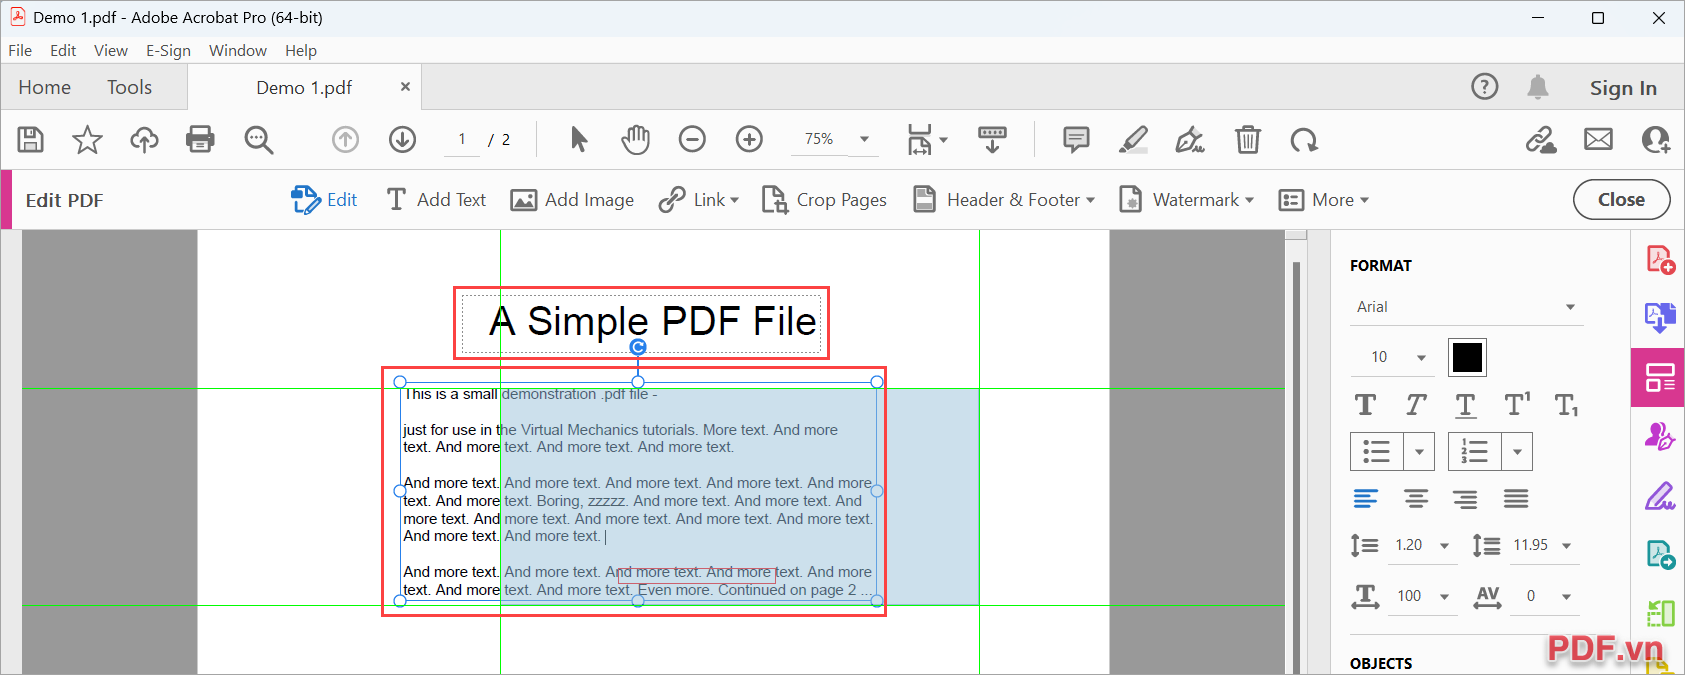Switch to the Home tab

(x=45, y=87)
